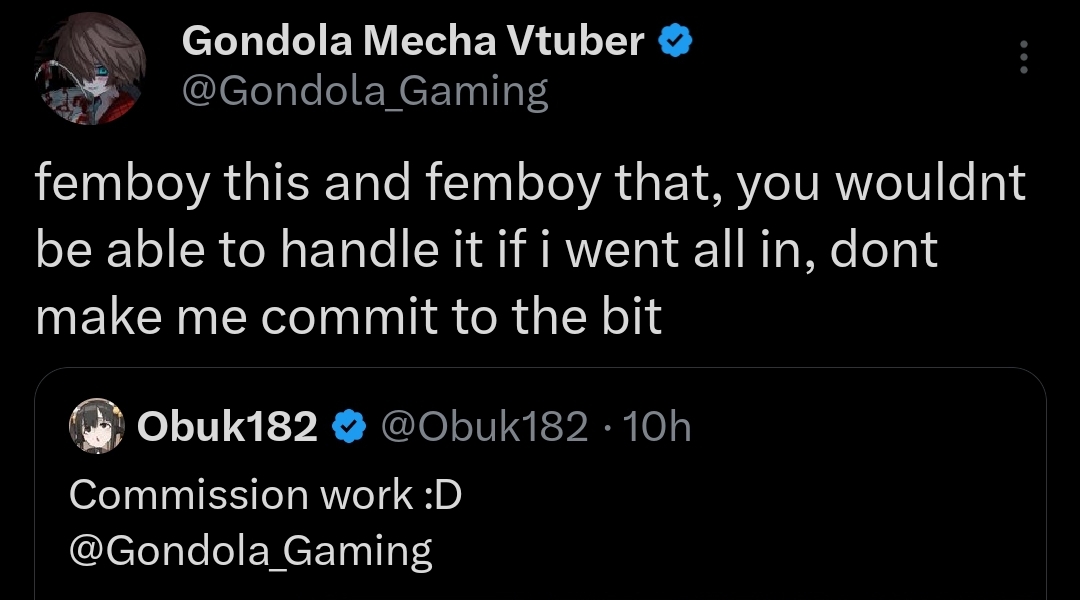Click Obuk182's small avatar in quoted tweet

(95, 427)
